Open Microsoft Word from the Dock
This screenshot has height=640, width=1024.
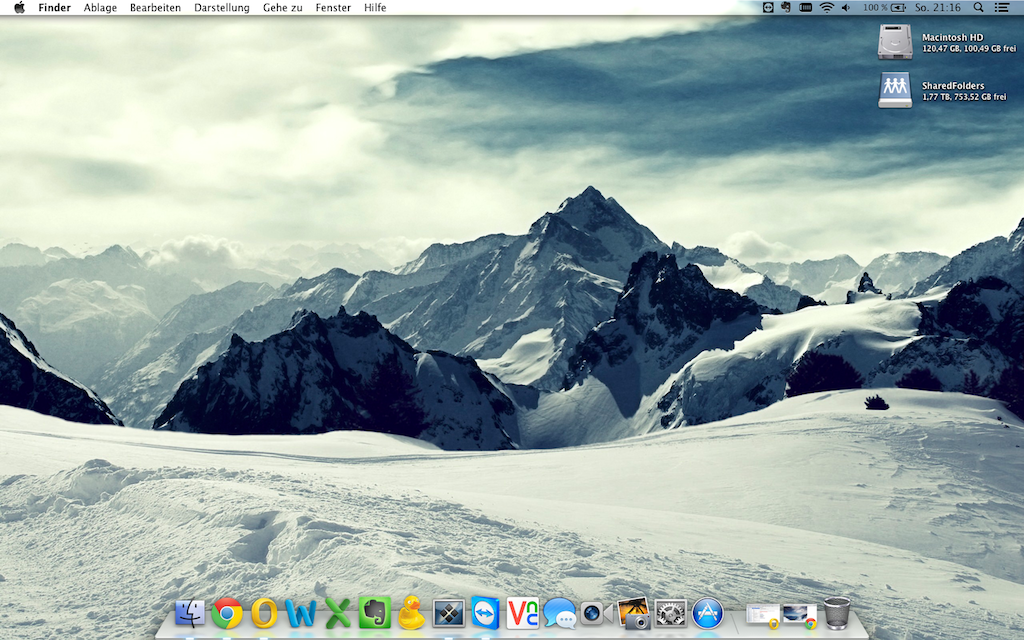[300, 613]
